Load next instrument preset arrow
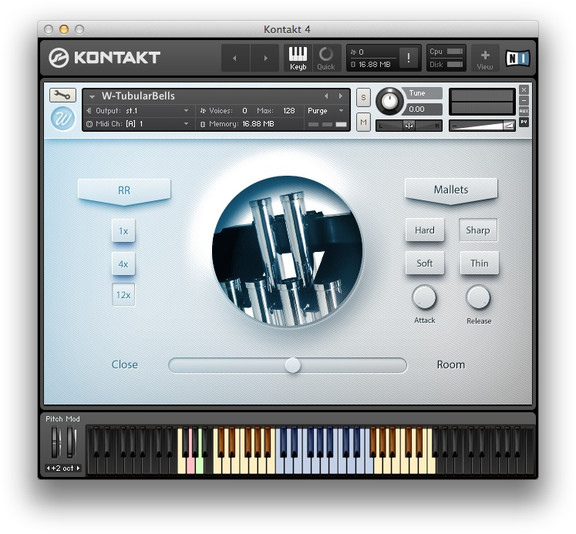Screen dimensions: 576x534 point(341,96)
